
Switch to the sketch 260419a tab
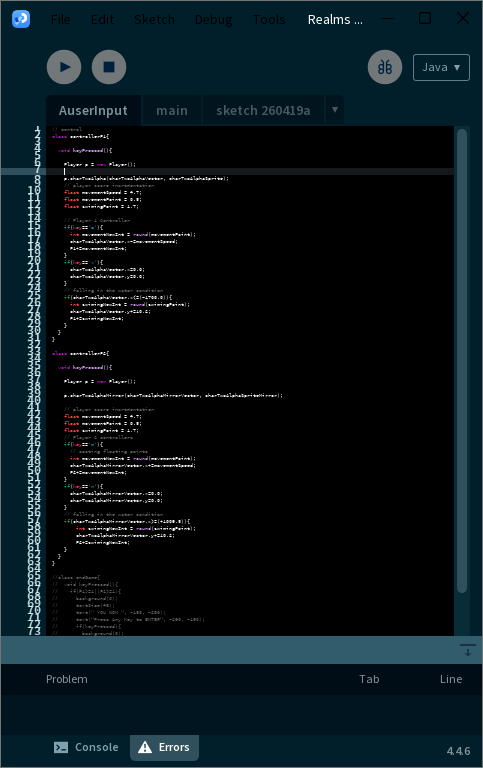(x=263, y=111)
